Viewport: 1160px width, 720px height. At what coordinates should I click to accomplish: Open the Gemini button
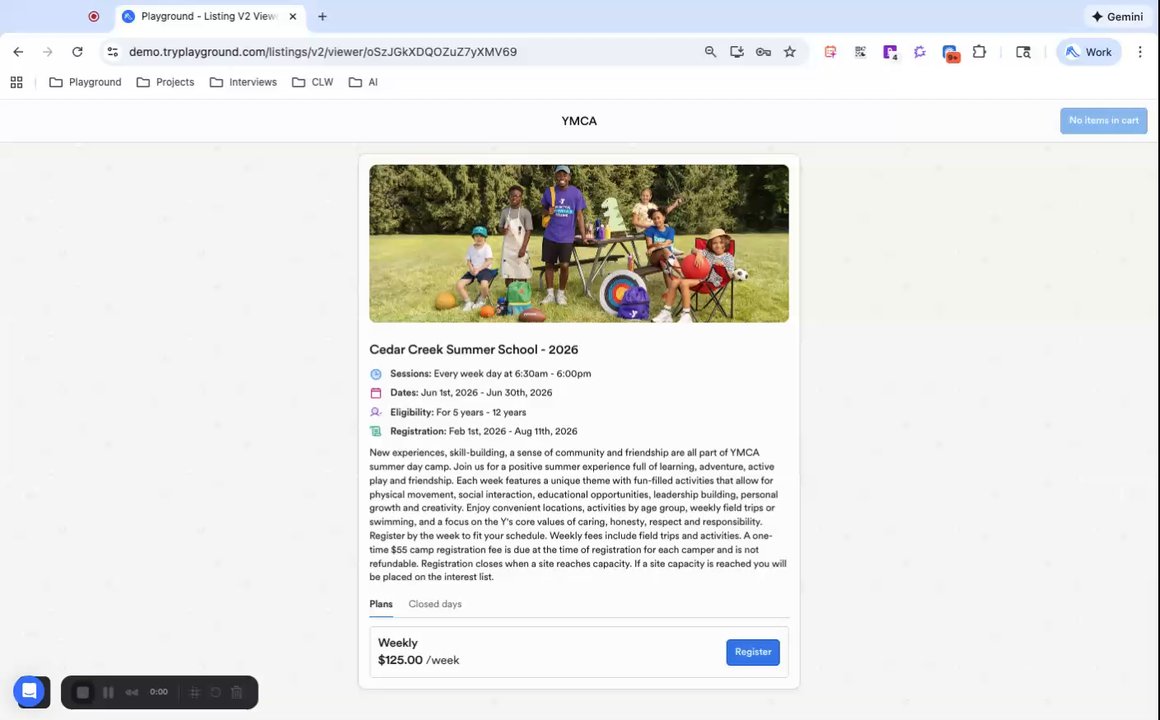click(1117, 16)
